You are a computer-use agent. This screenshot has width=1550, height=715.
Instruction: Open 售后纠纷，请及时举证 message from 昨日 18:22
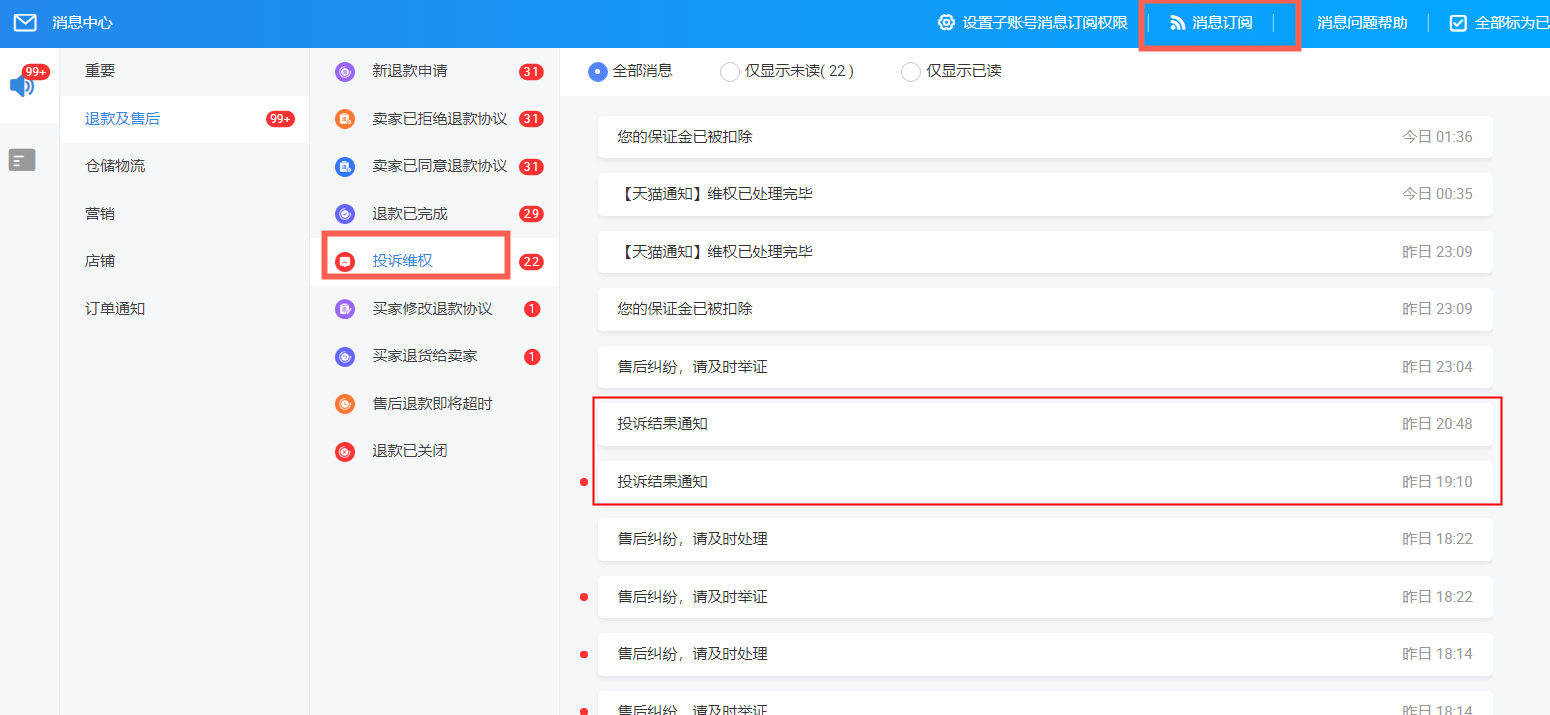(x=1045, y=597)
